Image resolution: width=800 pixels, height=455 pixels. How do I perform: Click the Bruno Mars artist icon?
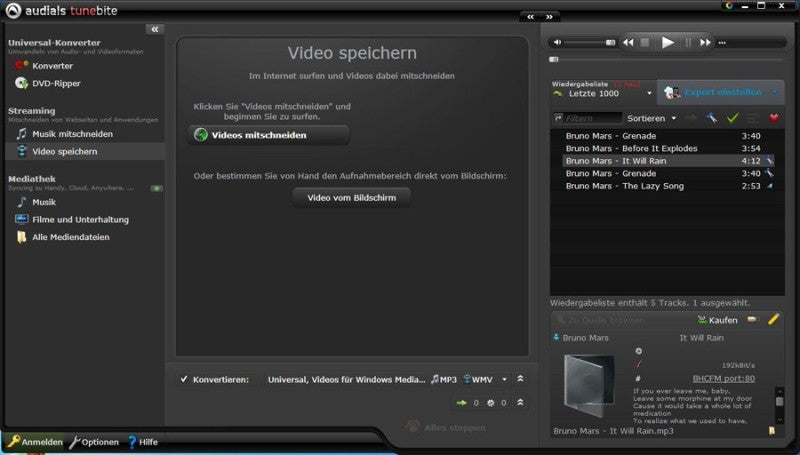(x=556, y=338)
